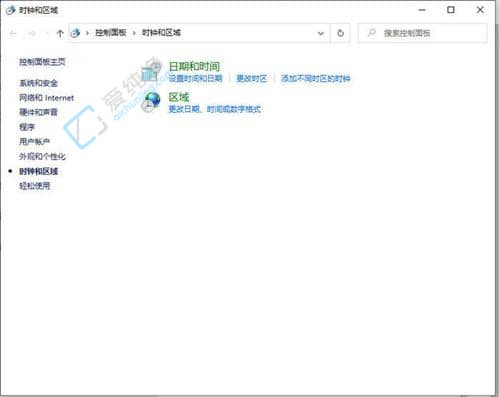Open the Region globe icon
The width and height of the screenshot is (500, 397).
tap(151, 102)
